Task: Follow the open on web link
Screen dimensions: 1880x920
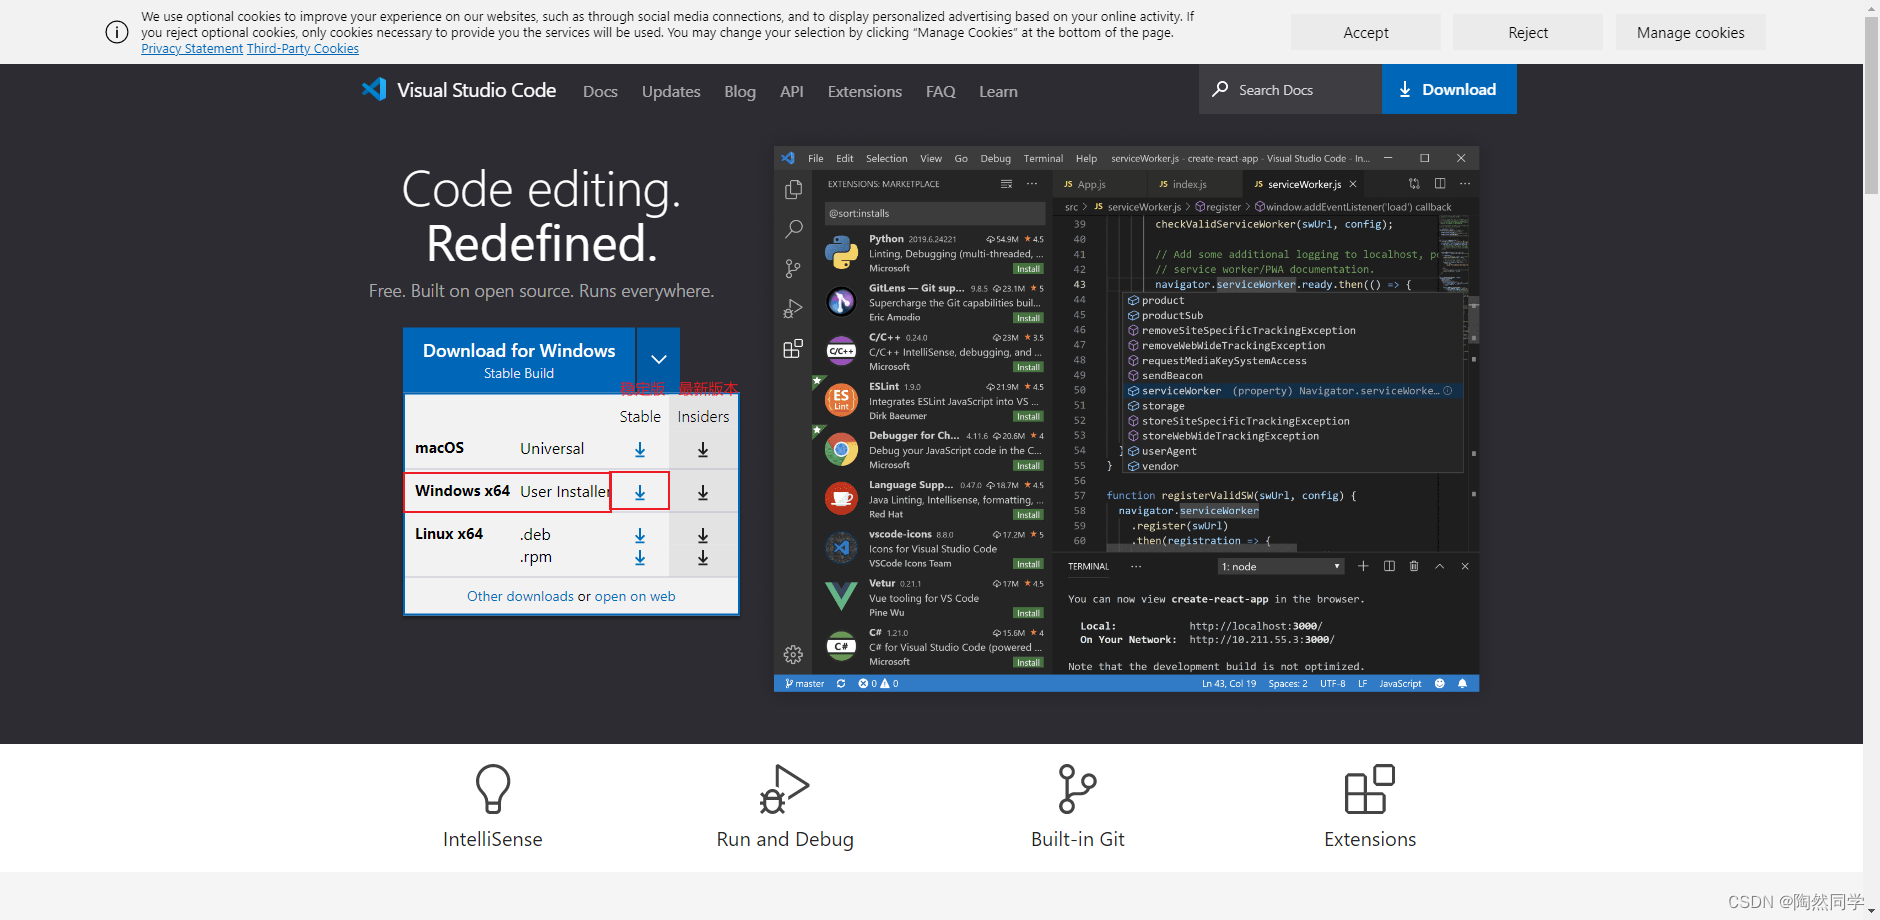Action: 635,596
